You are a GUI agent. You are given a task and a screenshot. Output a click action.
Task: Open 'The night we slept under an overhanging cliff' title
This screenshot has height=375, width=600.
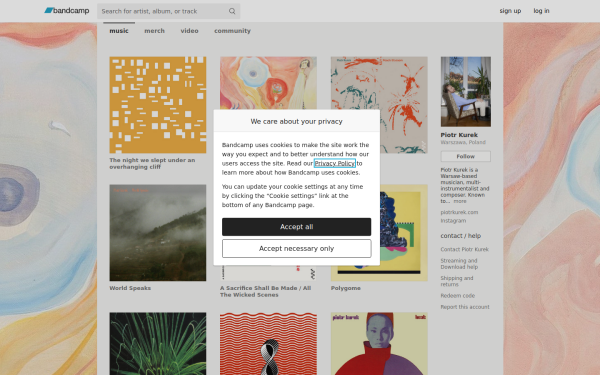152,163
